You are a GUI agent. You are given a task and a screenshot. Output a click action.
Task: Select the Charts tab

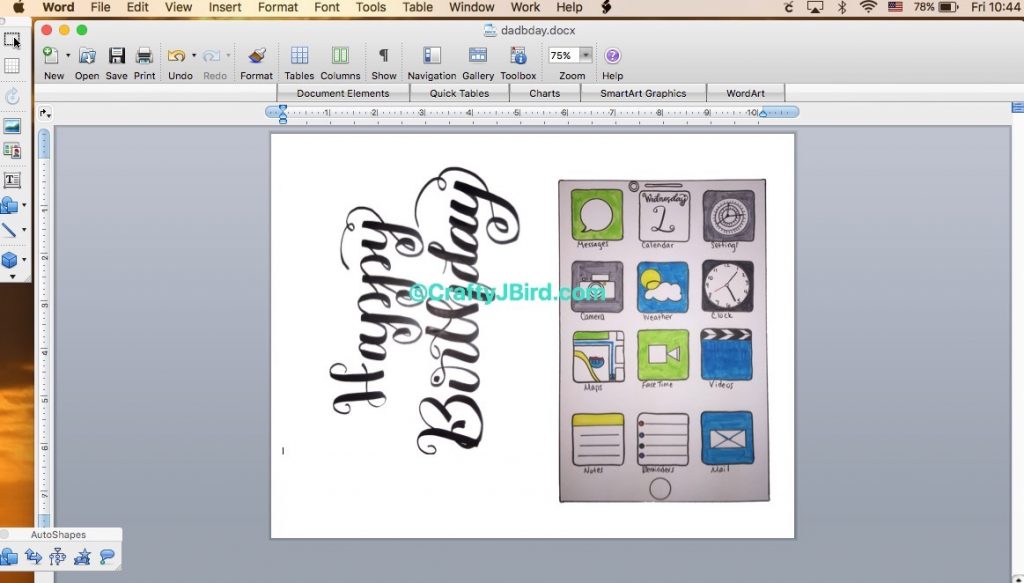pos(545,93)
